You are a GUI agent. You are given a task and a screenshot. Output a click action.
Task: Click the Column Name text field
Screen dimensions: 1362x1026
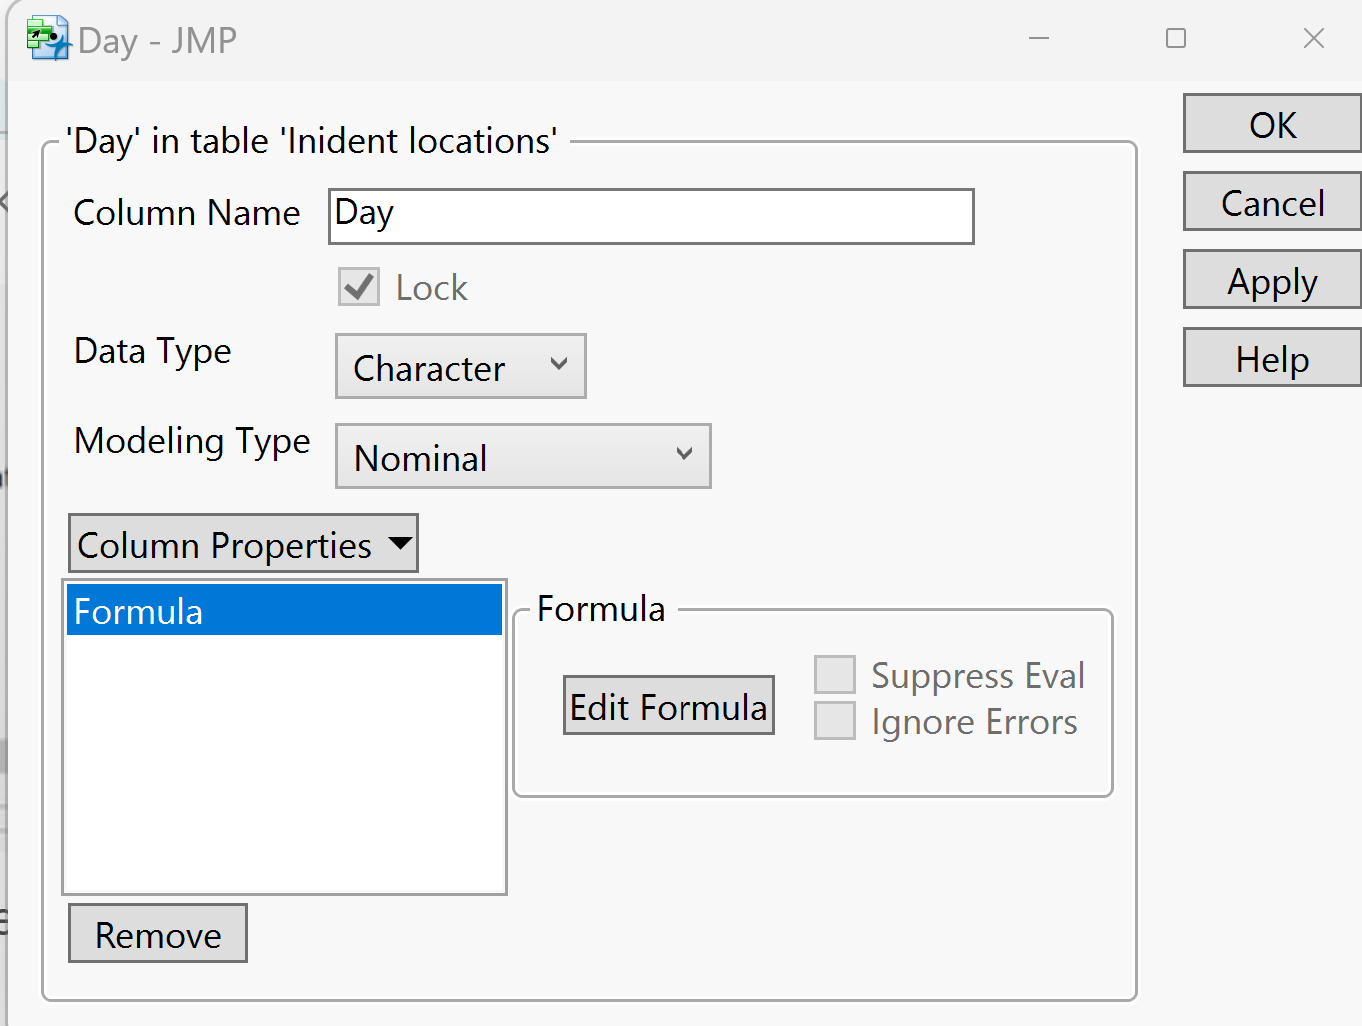pyautogui.click(x=651, y=216)
